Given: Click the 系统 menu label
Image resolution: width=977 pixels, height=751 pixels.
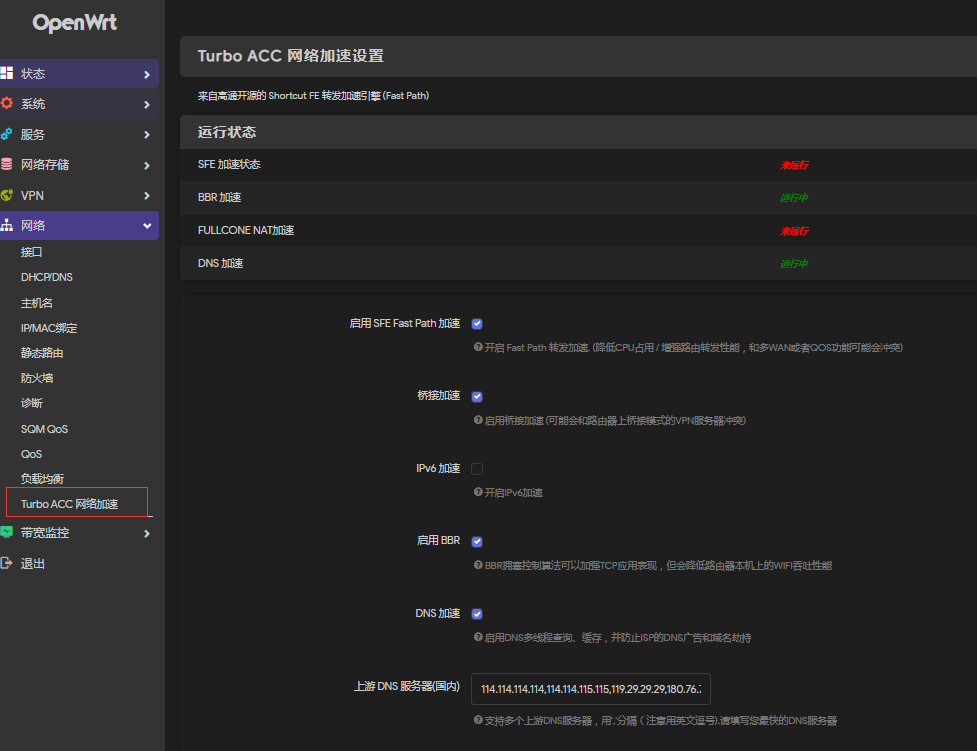Looking at the screenshot, I should pyautogui.click(x=33, y=104).
